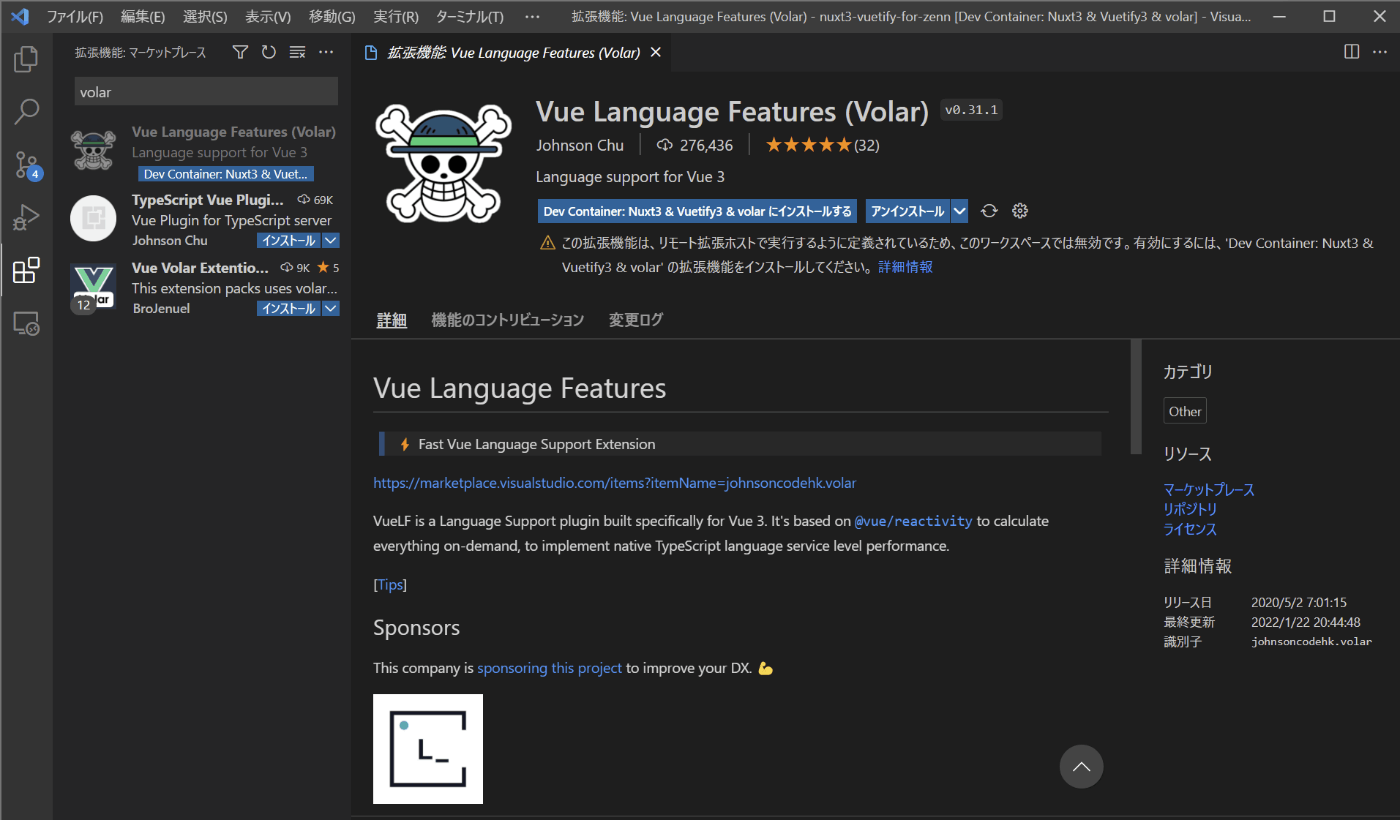
Task: Open editor more actions ellipsis
Action: (x=1380, y=52)
